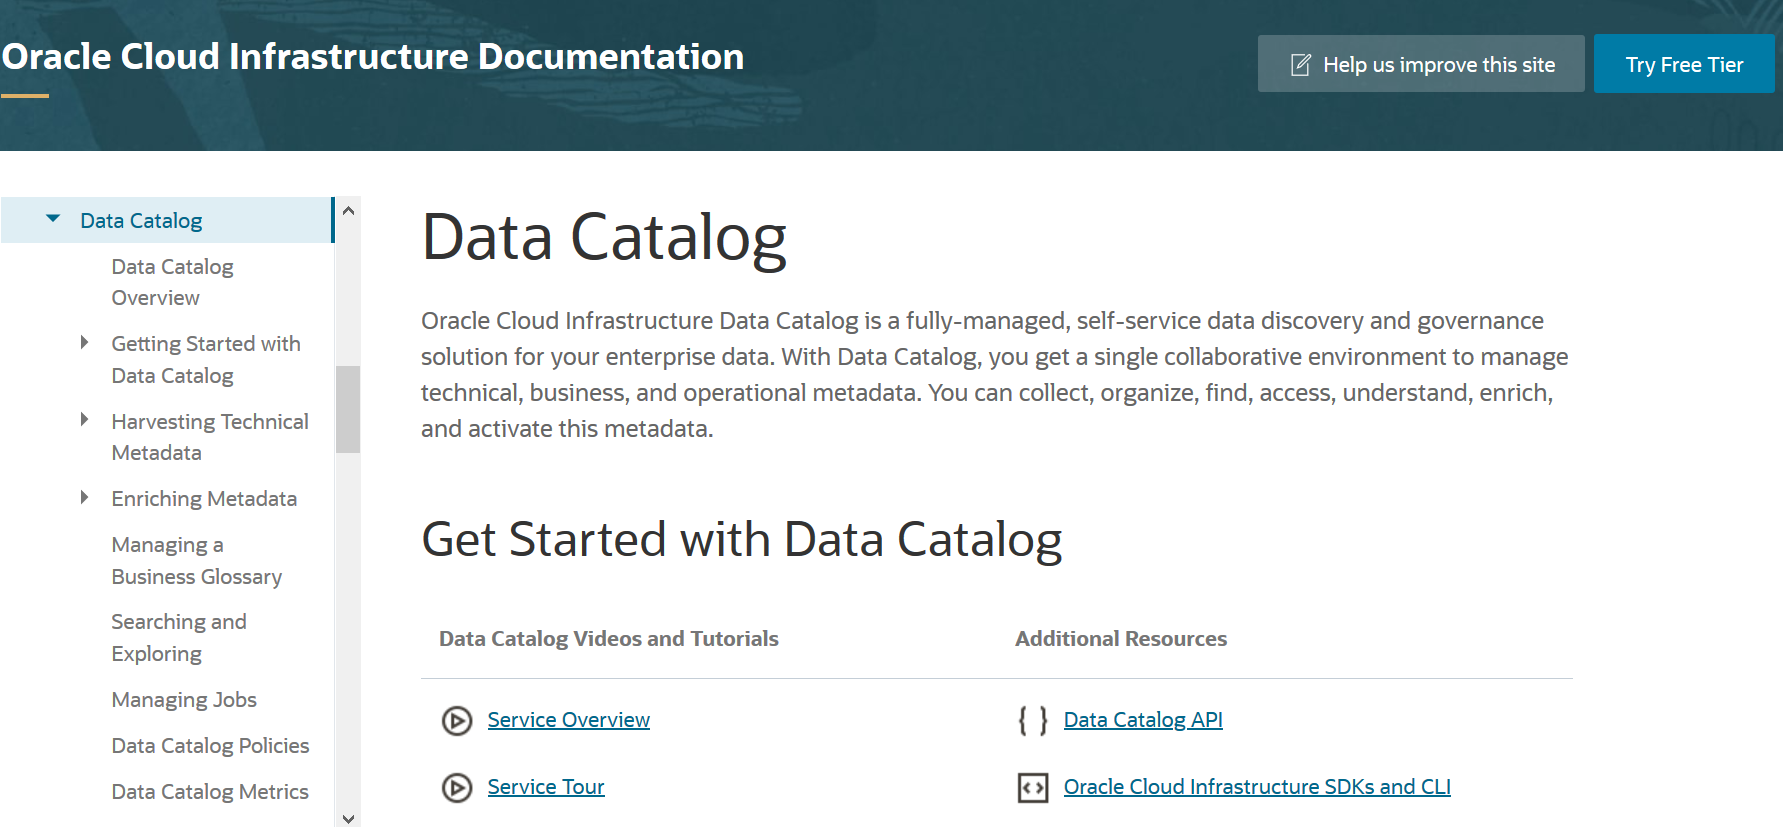Open Getting Started with Data Catalog
The image size is (1783, 827).
point(206,359)
